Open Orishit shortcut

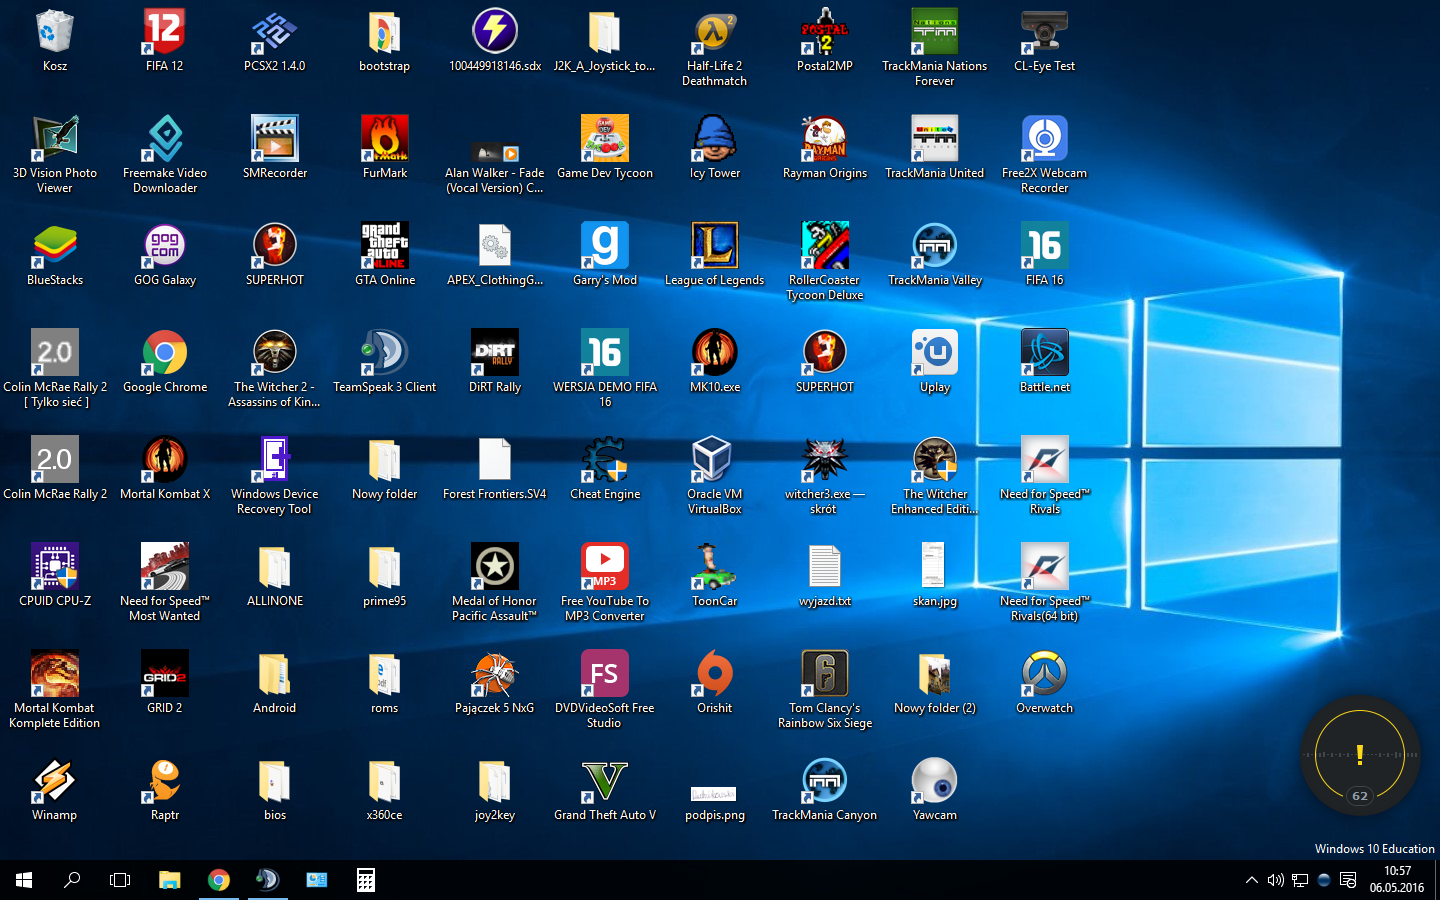pos(715,674)
